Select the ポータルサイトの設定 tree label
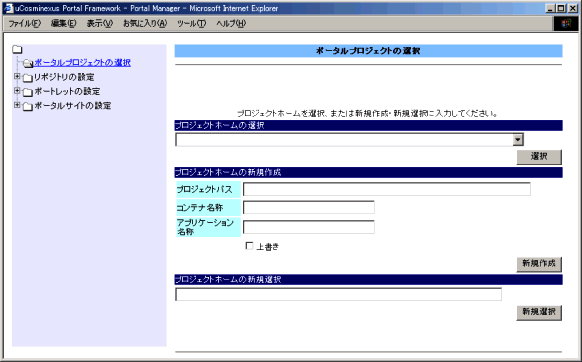582x362 pixels. (73, 105)
